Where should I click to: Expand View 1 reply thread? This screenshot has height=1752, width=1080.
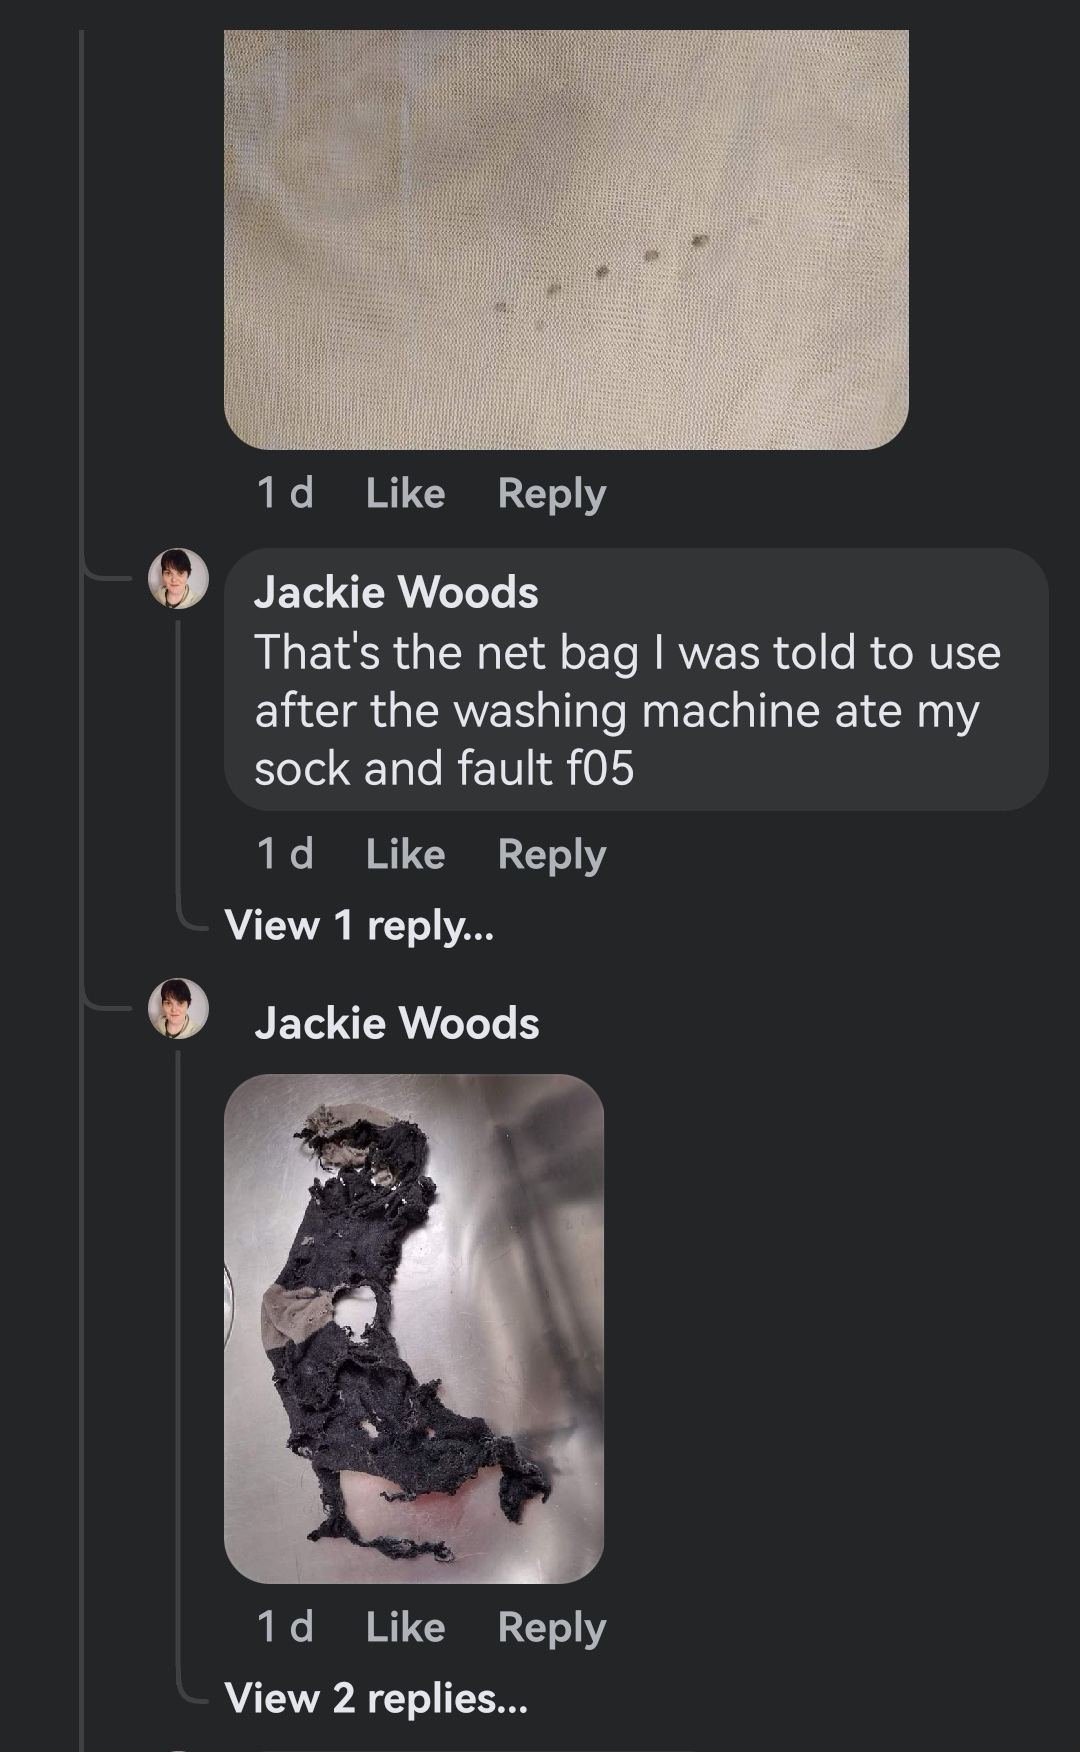[x=359, y=926]
